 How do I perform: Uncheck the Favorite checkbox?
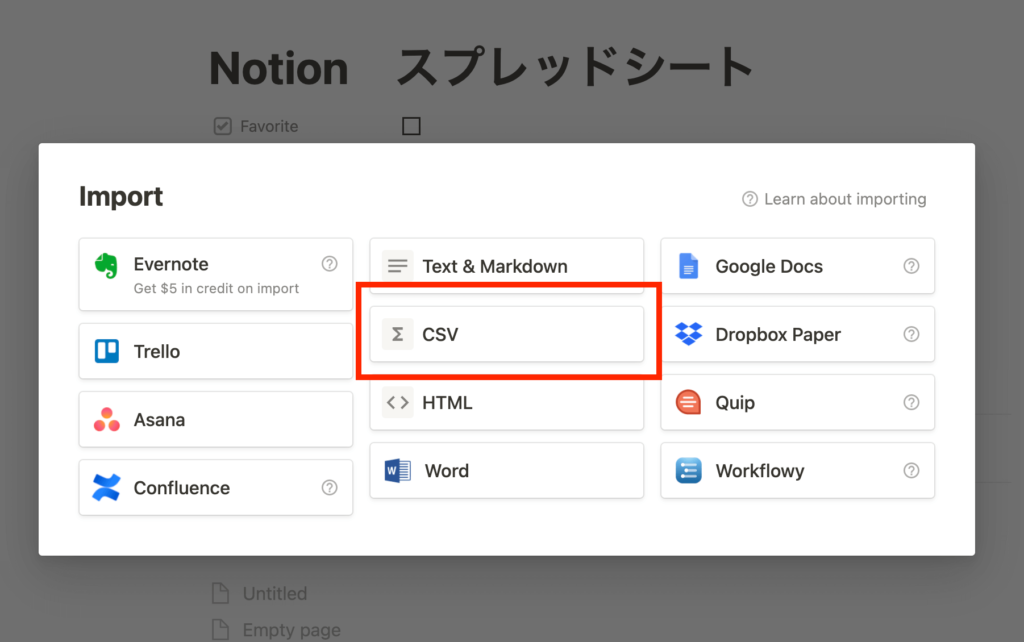221,126
